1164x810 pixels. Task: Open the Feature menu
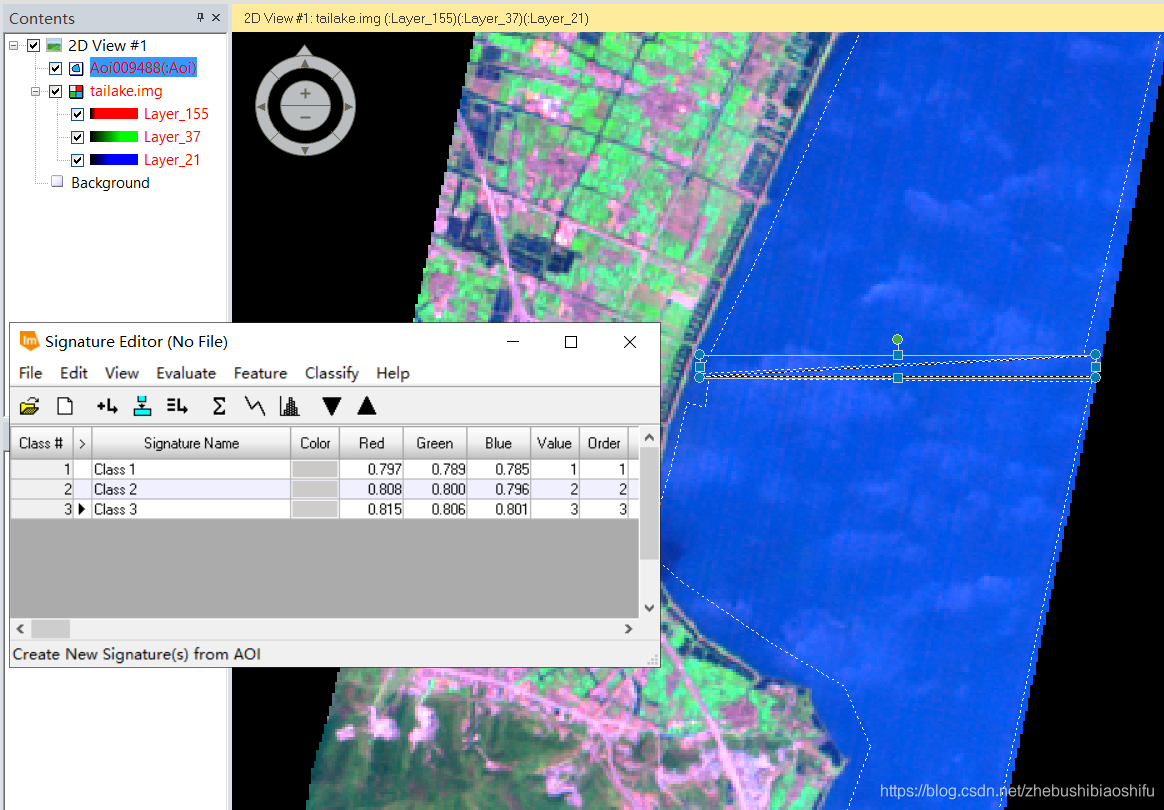(260, 373)
